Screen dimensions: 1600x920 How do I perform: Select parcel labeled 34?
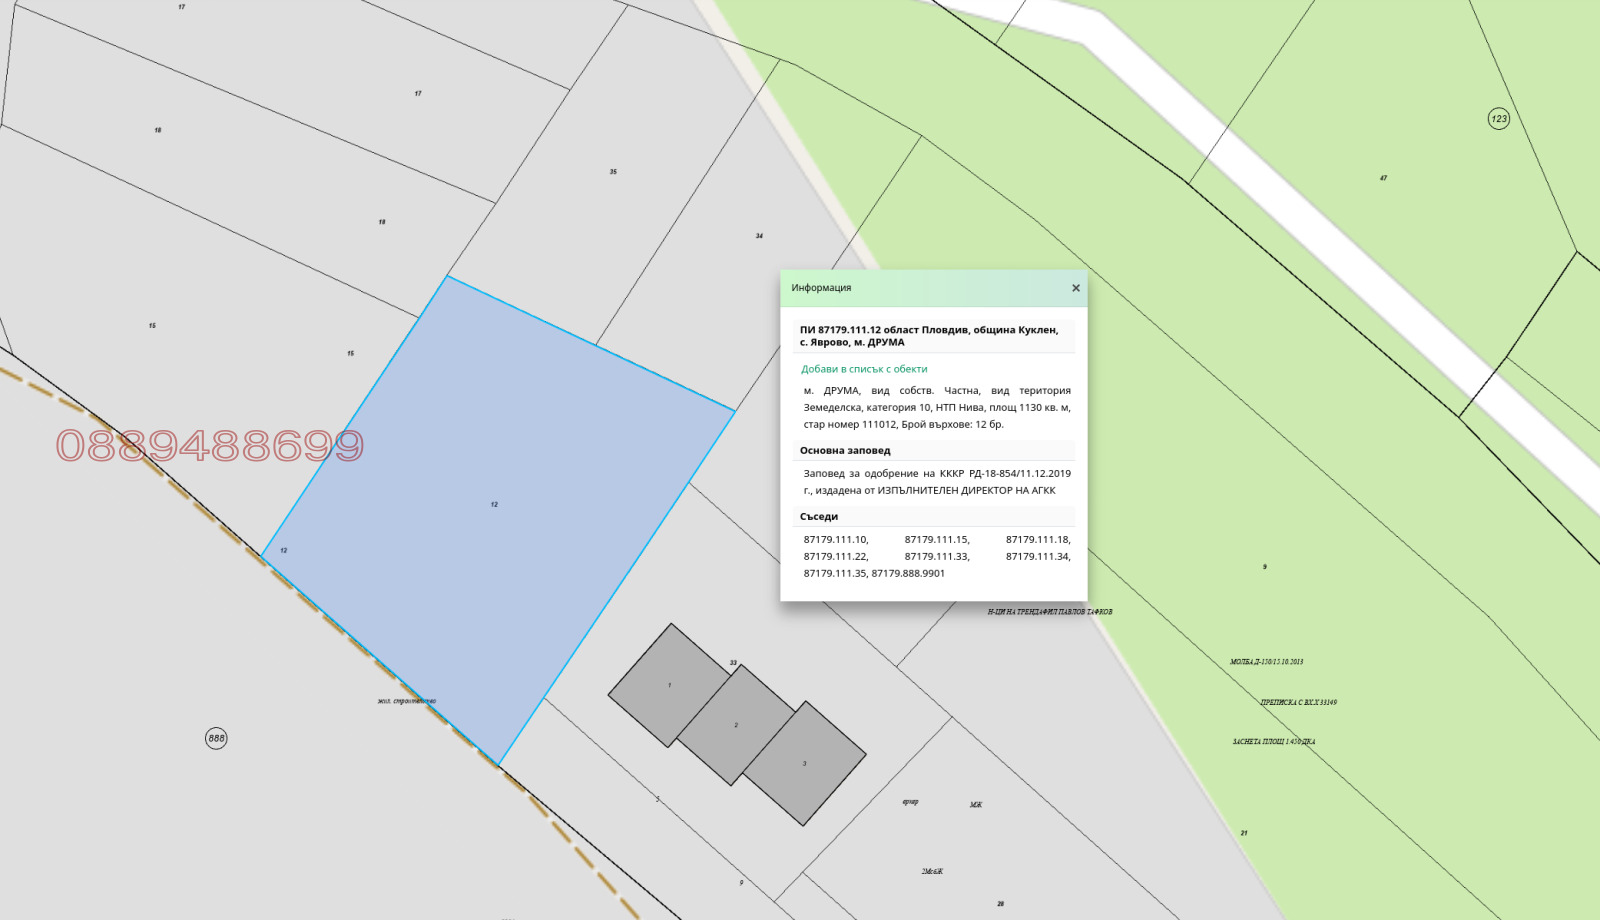tap(759, 236)
